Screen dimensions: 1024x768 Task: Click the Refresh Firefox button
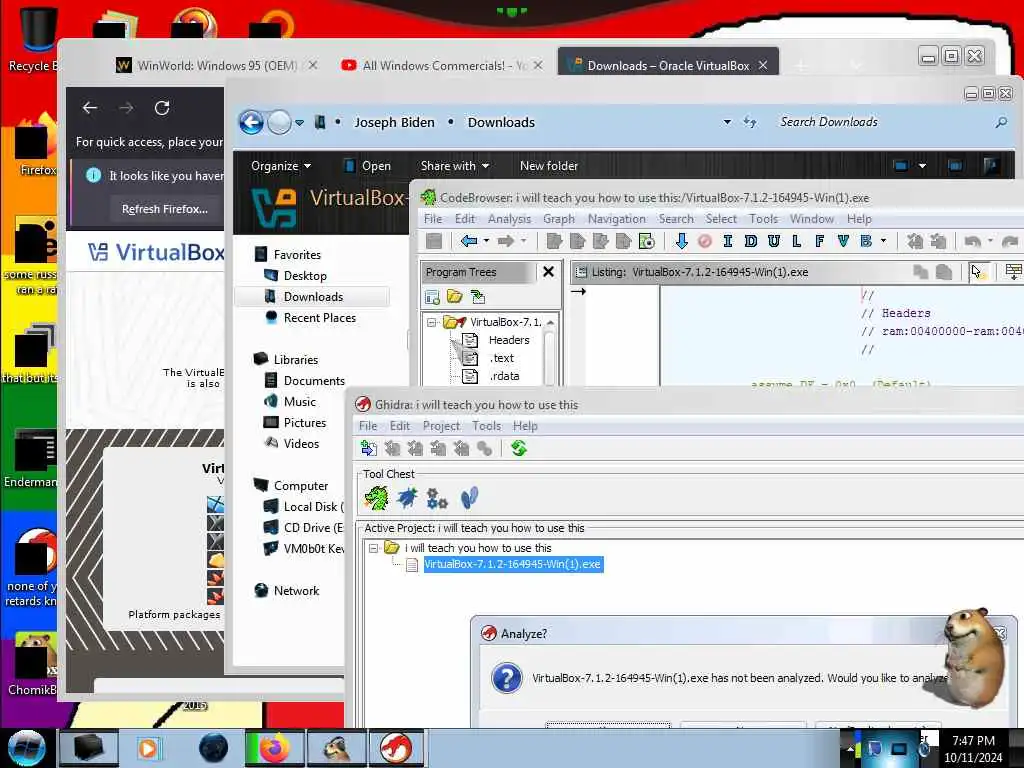click(x=165, y=209)
